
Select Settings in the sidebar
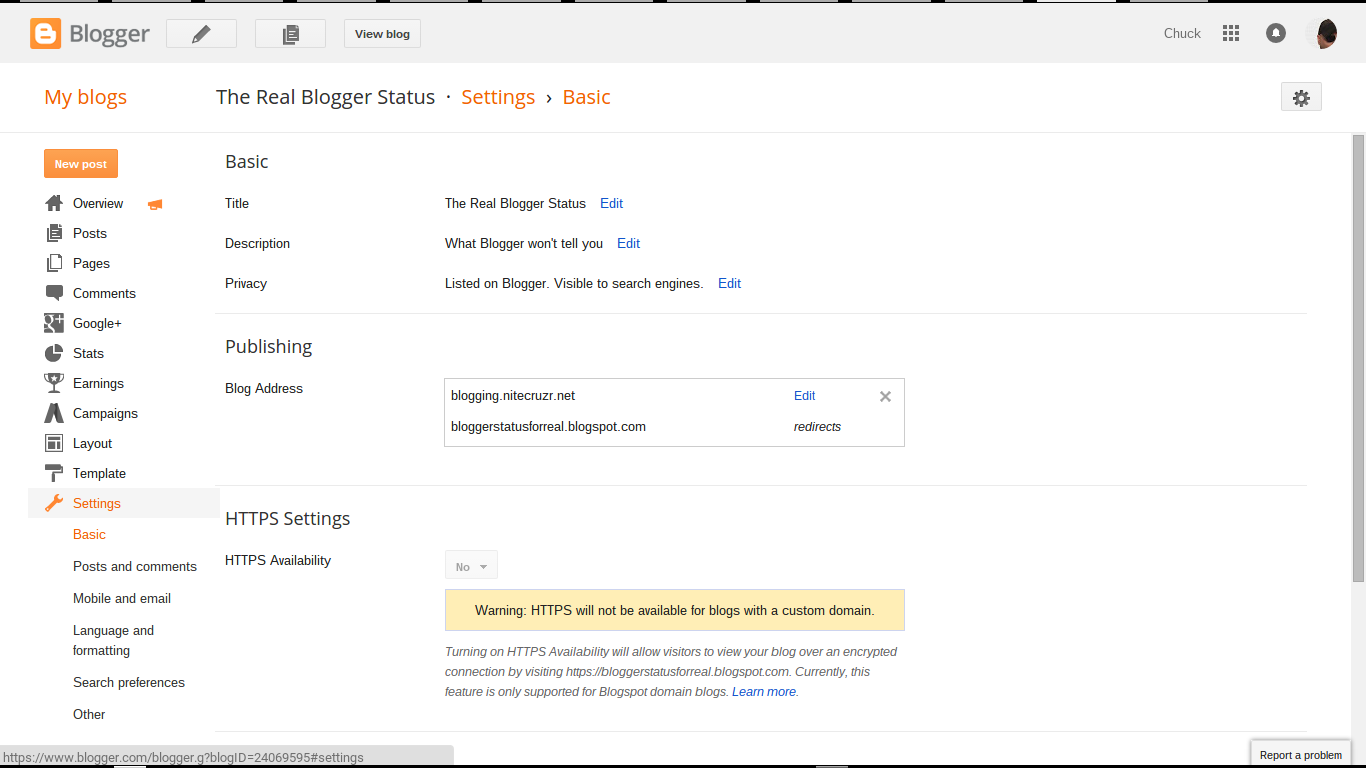(x=97, y=503)
